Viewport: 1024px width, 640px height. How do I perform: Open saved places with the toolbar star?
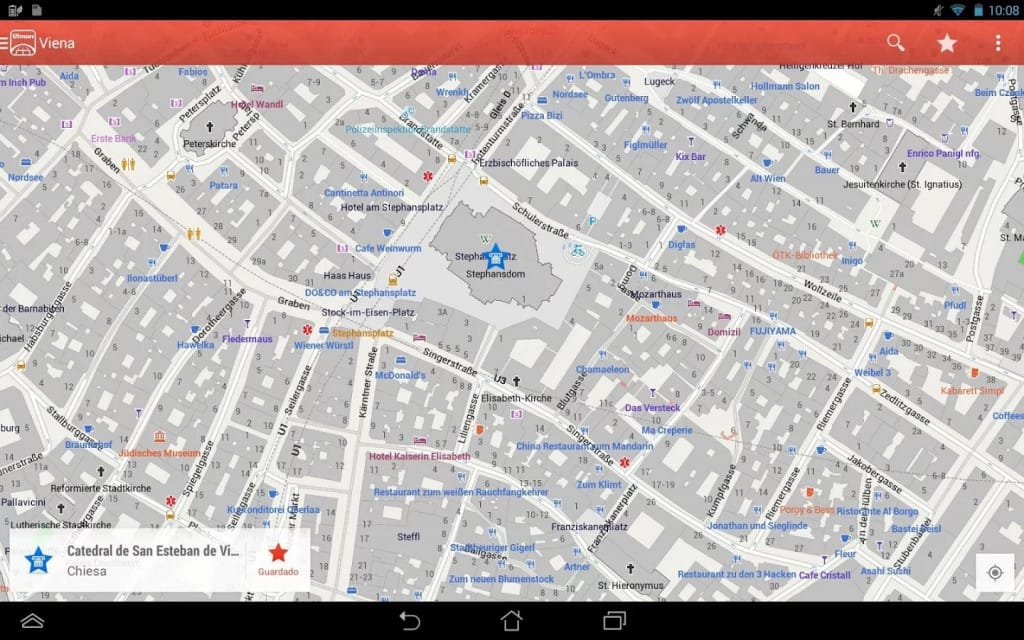click(946, 42)
